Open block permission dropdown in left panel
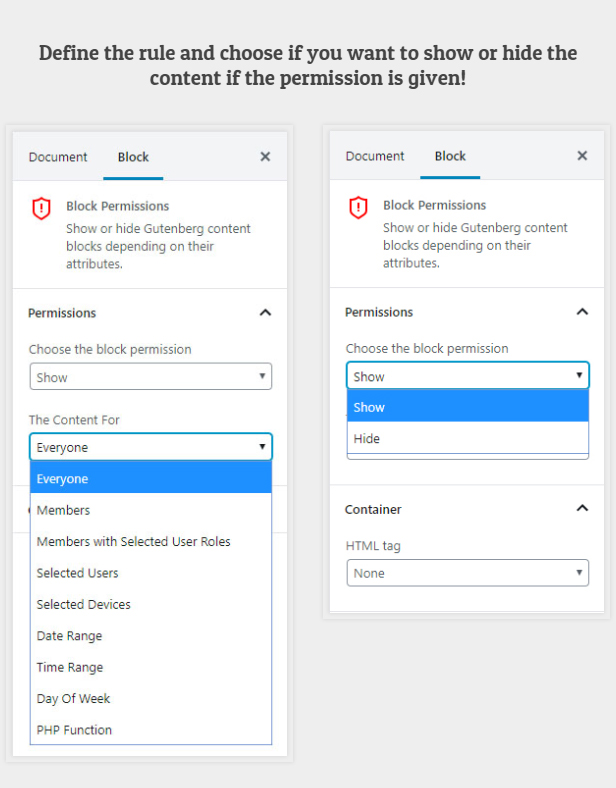 (x=150, y=377)
